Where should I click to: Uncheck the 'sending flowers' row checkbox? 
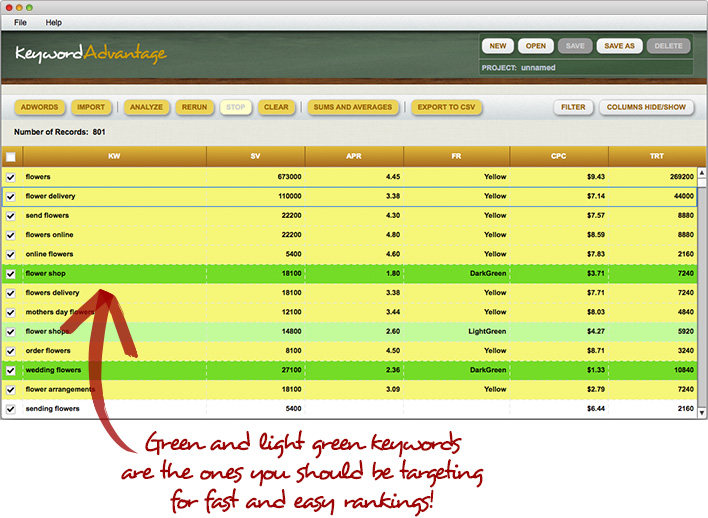click(11, 409)
